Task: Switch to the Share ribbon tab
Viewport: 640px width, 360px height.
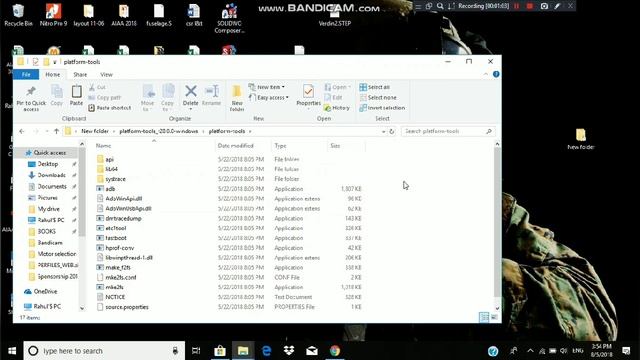Action: (x=80, y=74)
